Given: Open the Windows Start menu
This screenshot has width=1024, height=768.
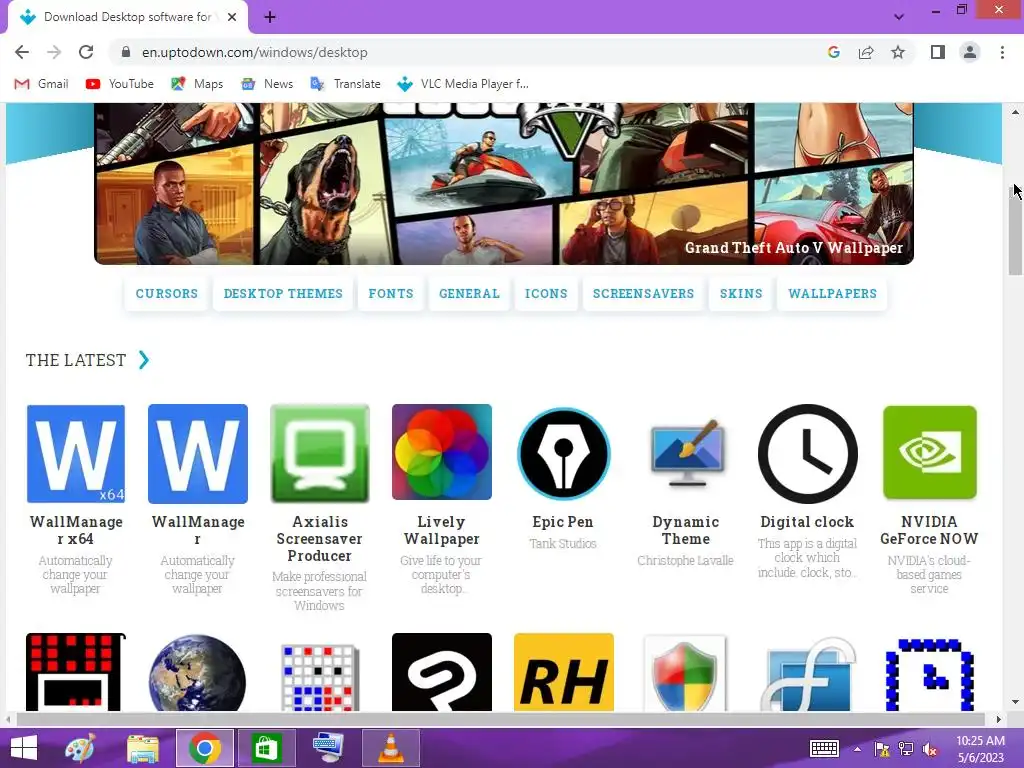Looking at the screenshot, I should pos(24,748).
